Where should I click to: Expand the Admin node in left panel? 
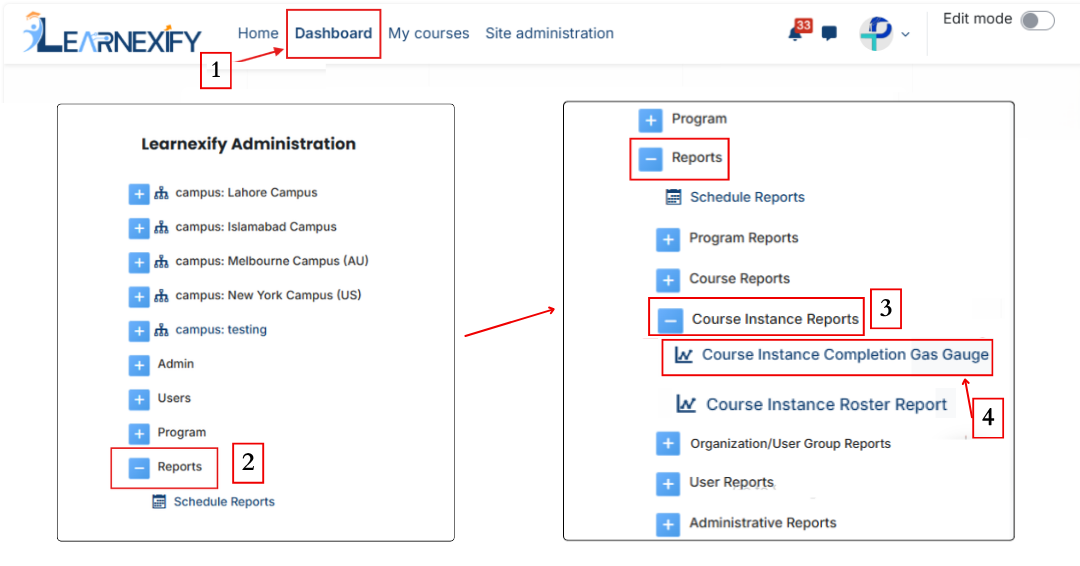click(x=138, y=365)
